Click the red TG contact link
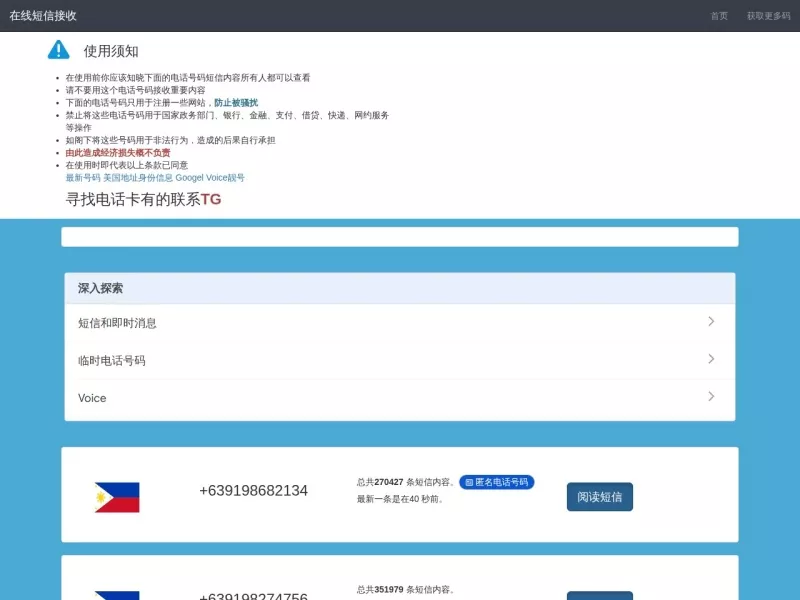 point(211,199)
